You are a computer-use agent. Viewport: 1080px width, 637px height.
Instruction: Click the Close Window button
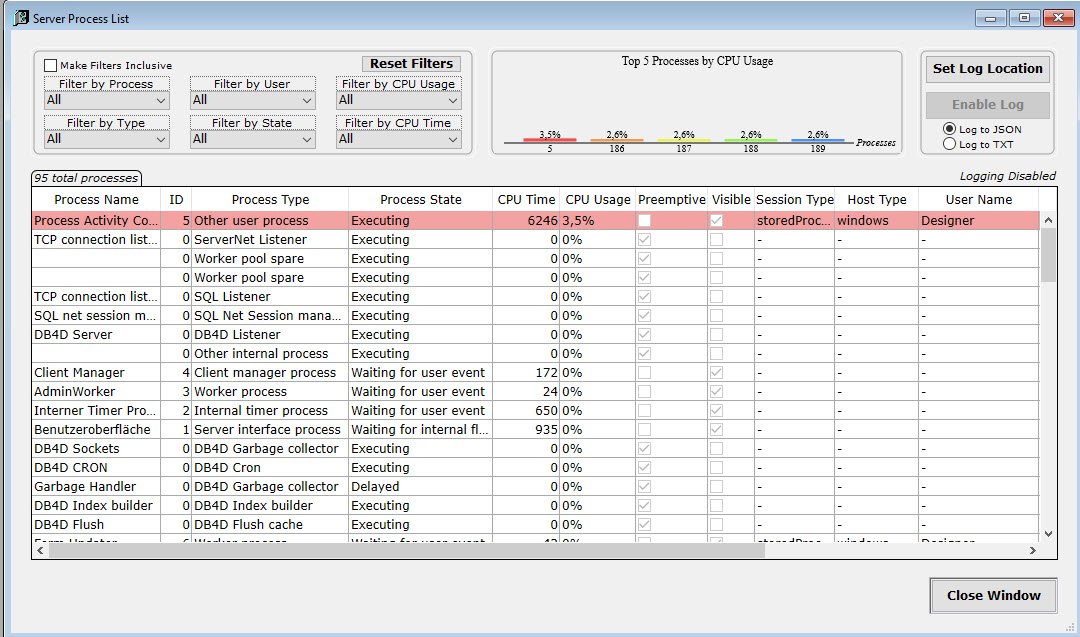tap(993, 595)
